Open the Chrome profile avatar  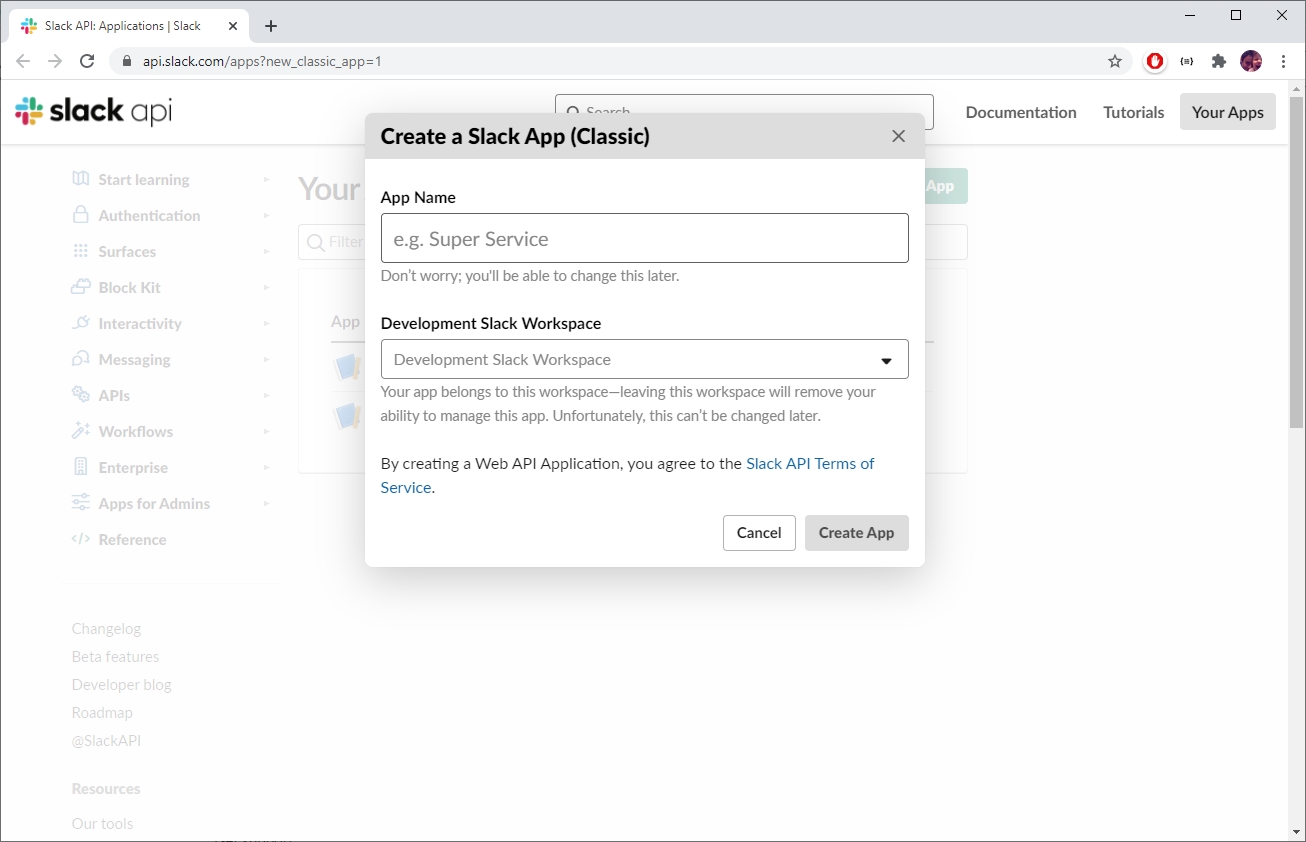(1250, 61)
